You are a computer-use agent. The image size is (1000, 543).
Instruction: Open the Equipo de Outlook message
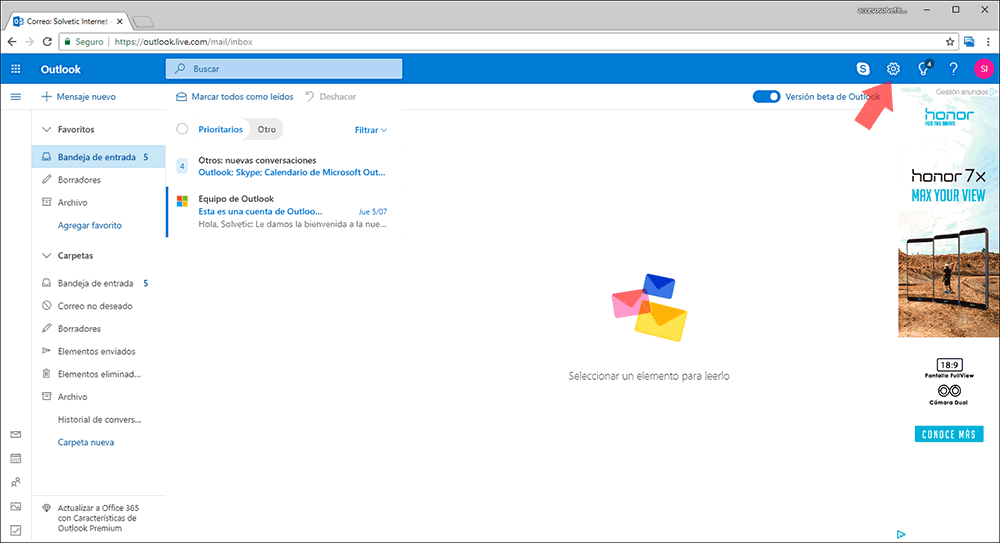(x=284, y=211)
